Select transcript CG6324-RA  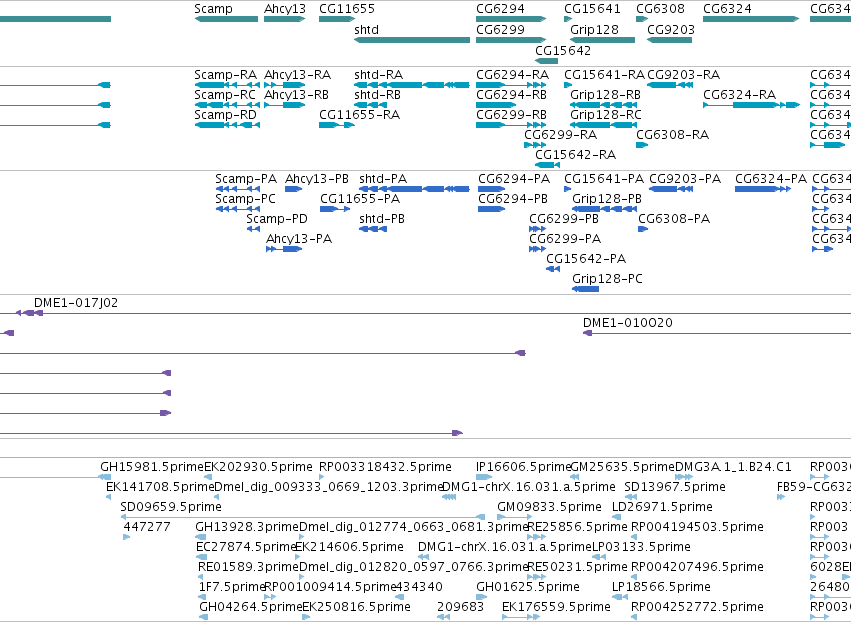739,95
